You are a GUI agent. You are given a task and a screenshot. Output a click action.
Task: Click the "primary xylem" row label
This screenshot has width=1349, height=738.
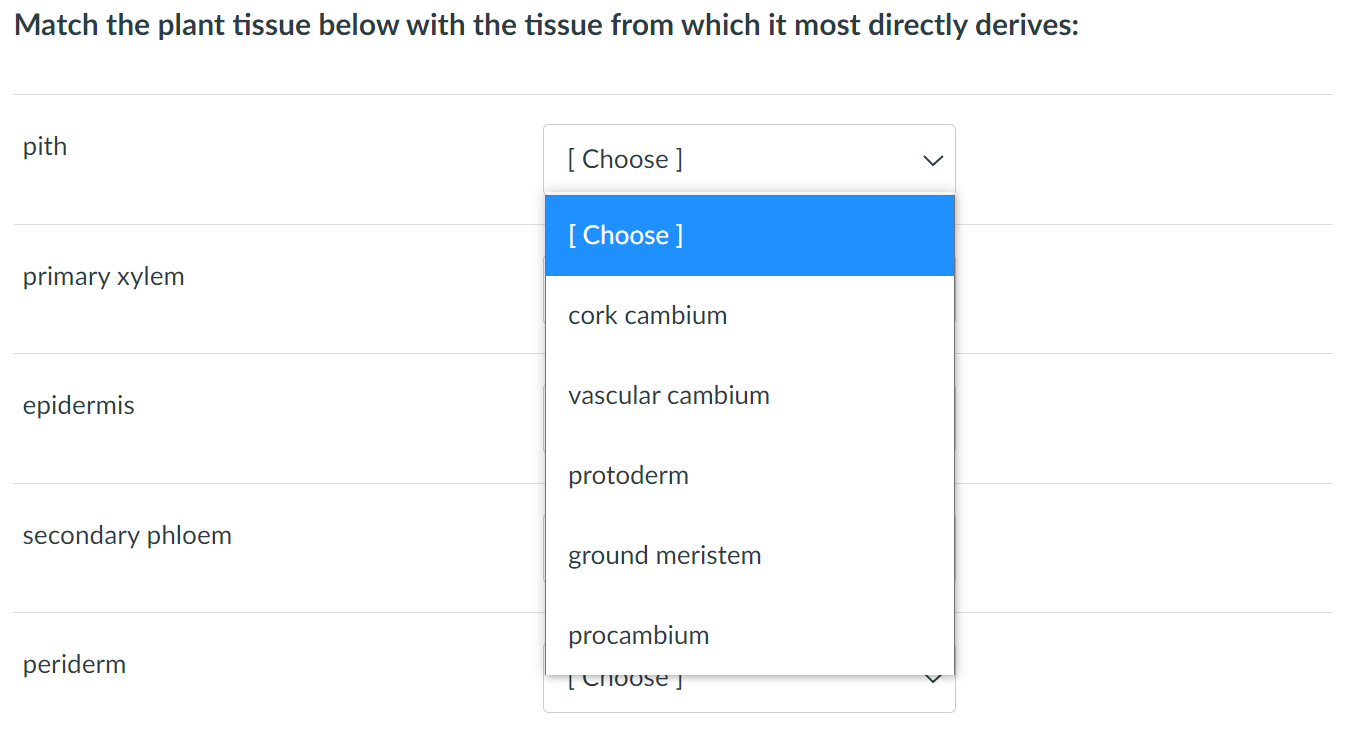(x=103, y=276)
